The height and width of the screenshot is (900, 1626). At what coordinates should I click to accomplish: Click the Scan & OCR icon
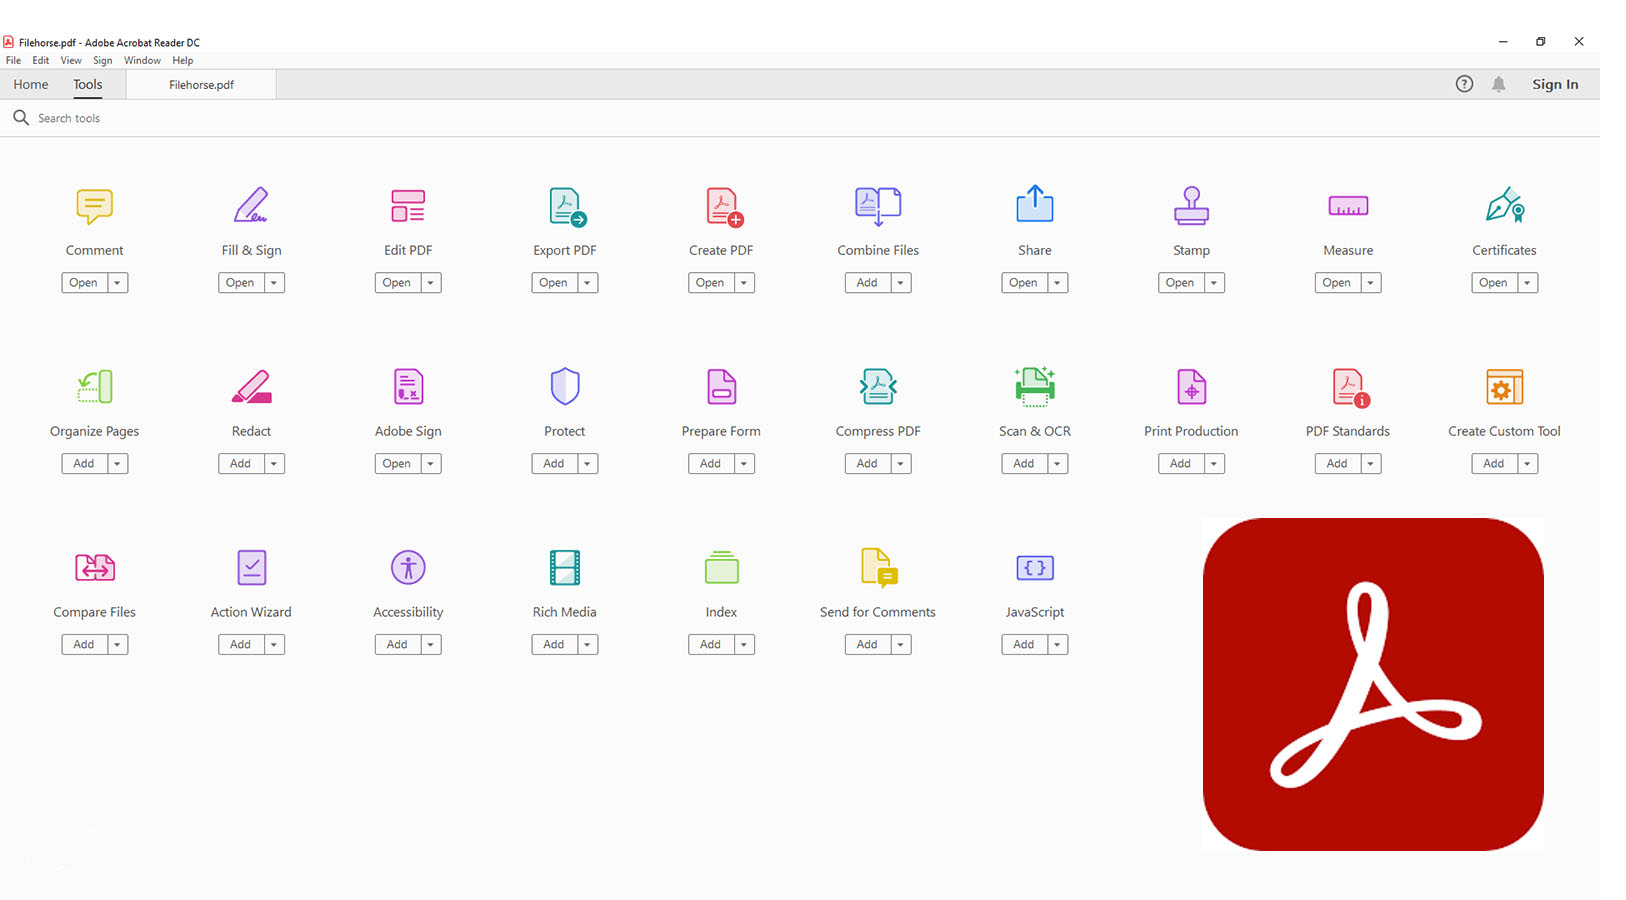(1034, 387)
